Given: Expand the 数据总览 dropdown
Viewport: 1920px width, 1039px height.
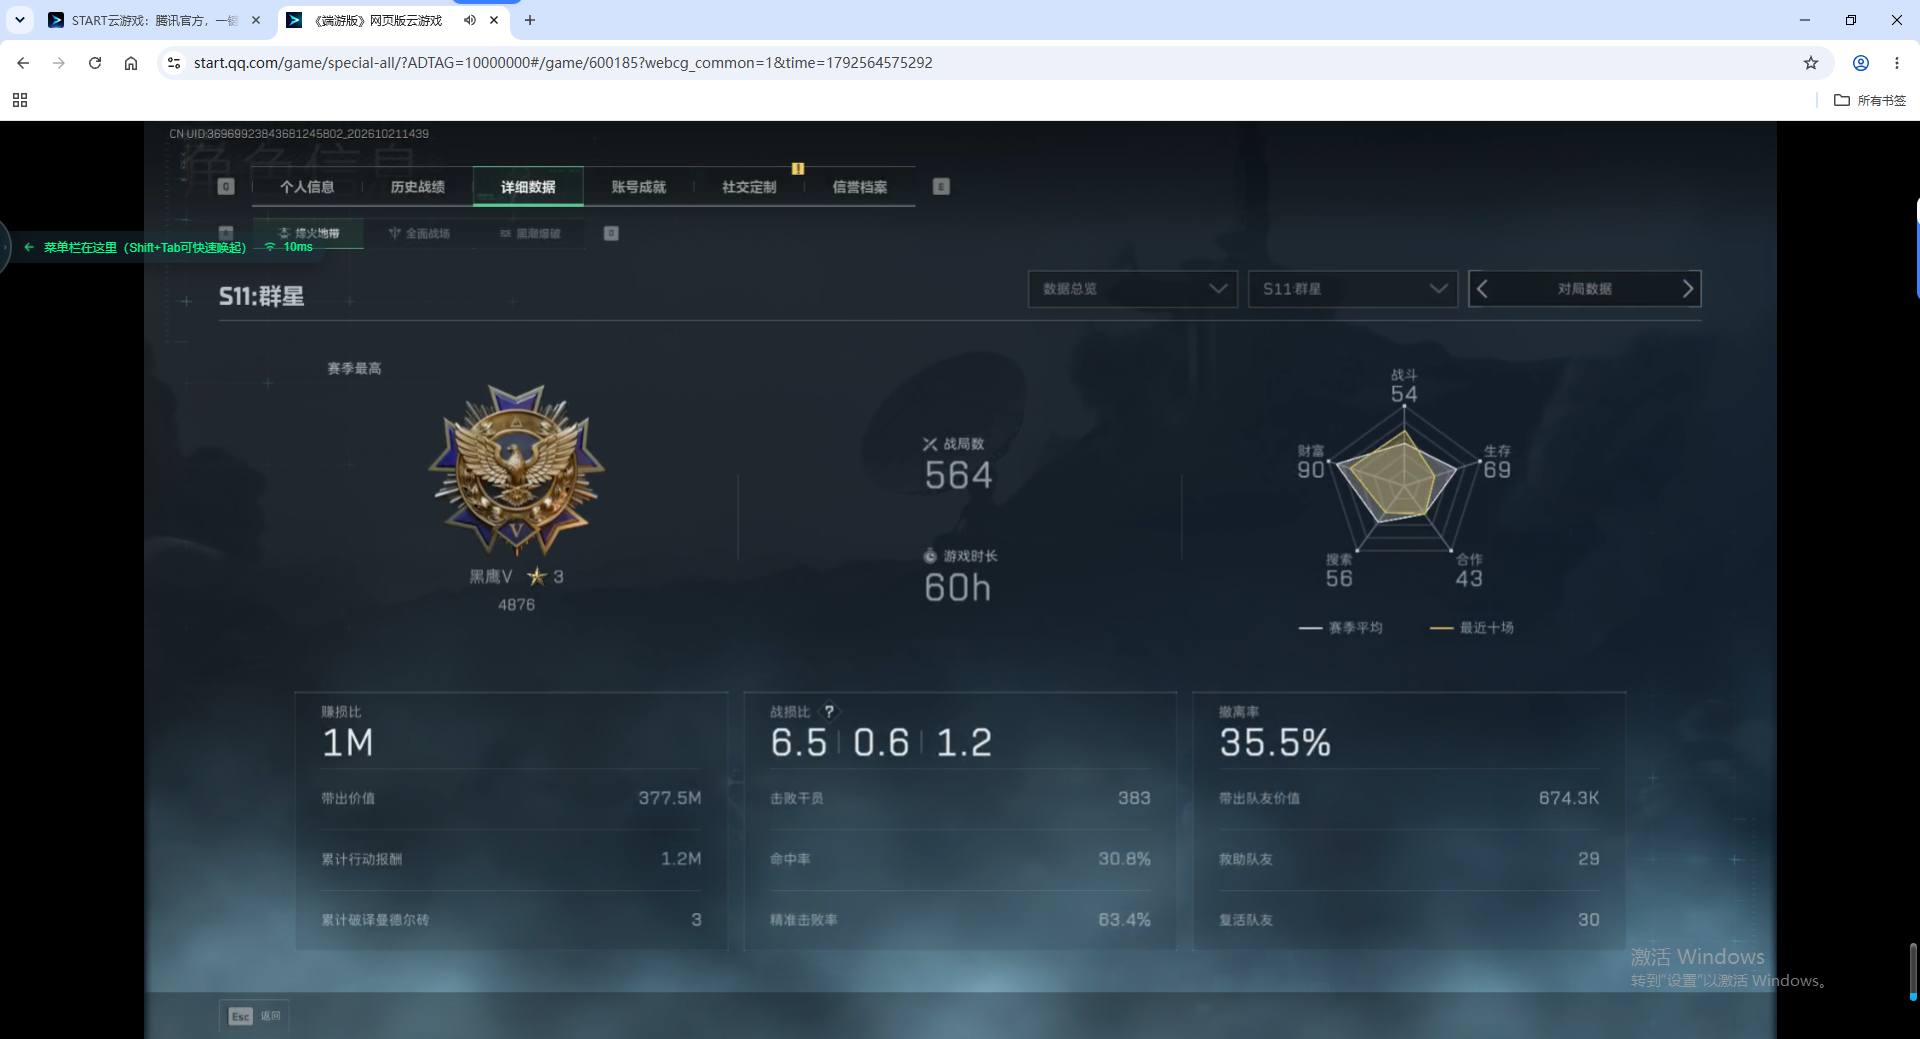Looking at the screenshot, I should tap(1133, 289).
